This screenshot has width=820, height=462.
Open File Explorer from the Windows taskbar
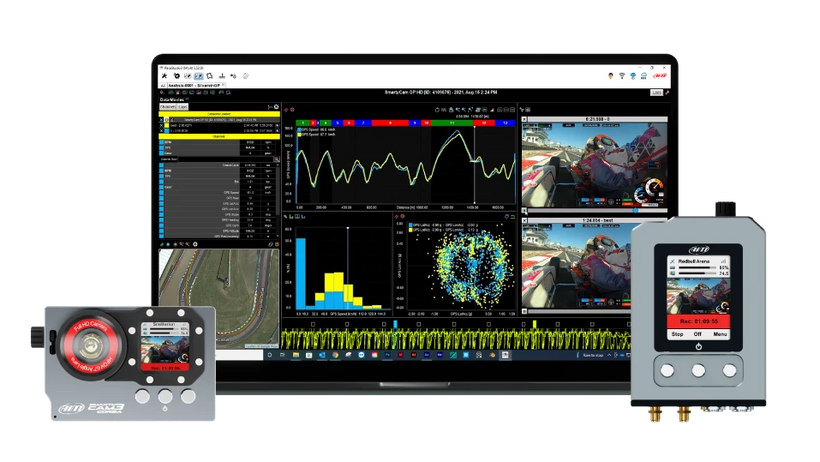point(296,355)
